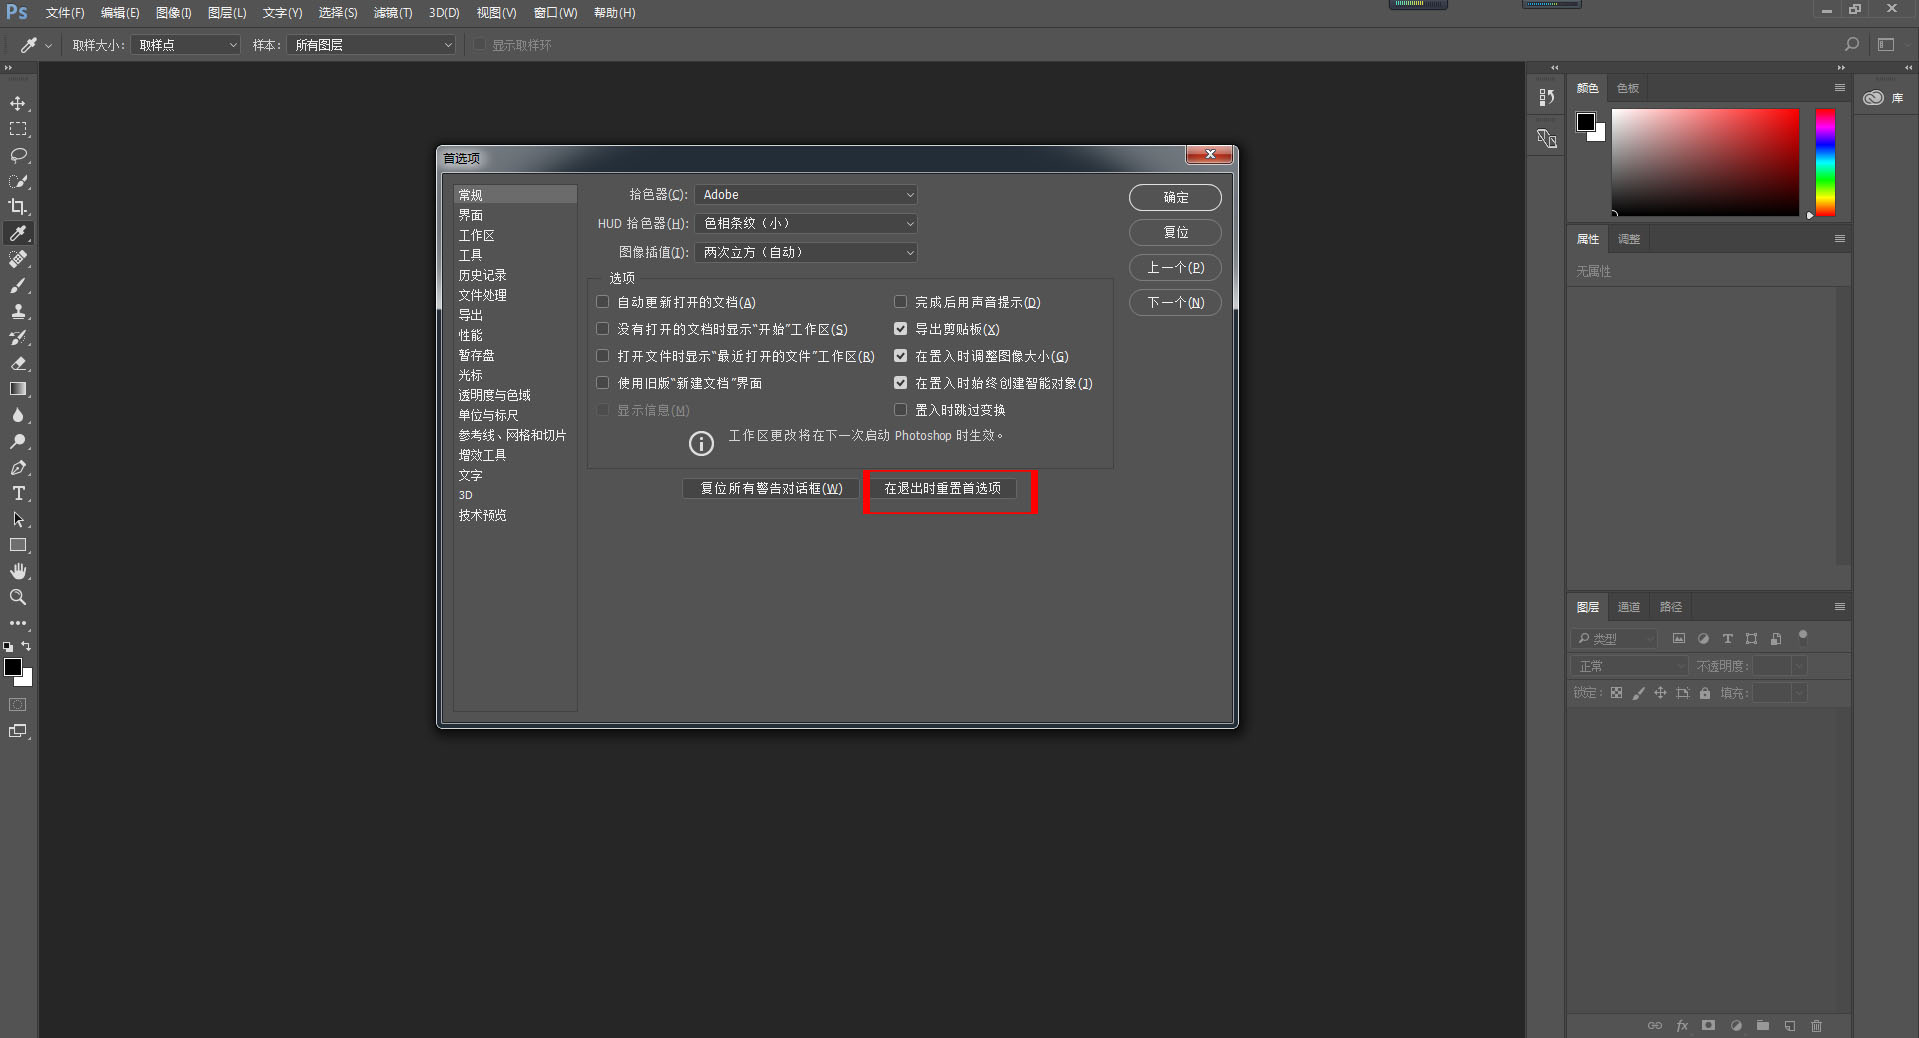The image size is (1919, 1038).
Task: Select the Horizontal Type tool
Action: click(18, 493)
